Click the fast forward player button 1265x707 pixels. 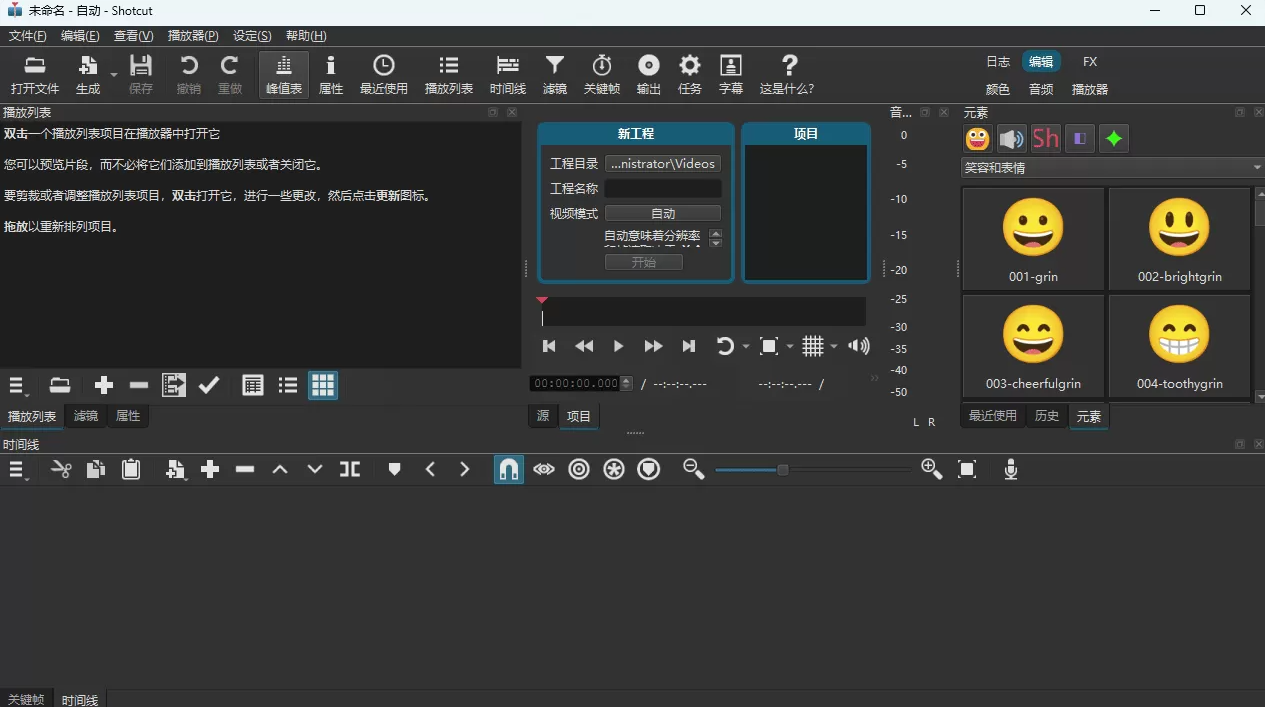pyautogui.click(x=653, y=346)
